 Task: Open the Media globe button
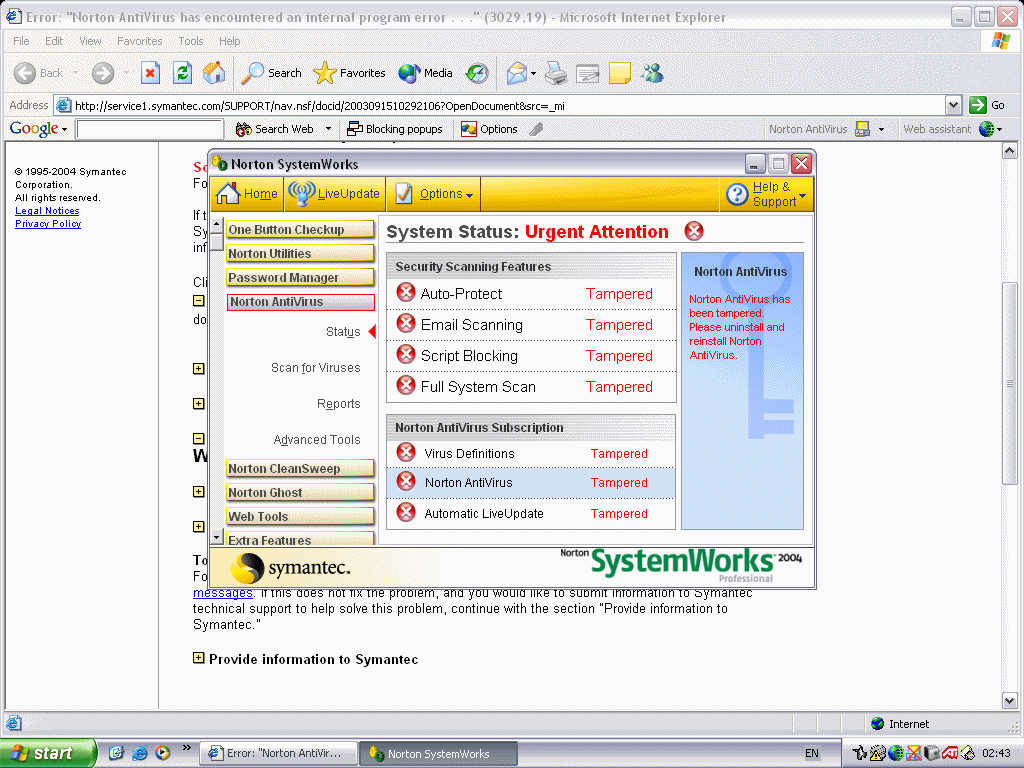click(409, 73)
